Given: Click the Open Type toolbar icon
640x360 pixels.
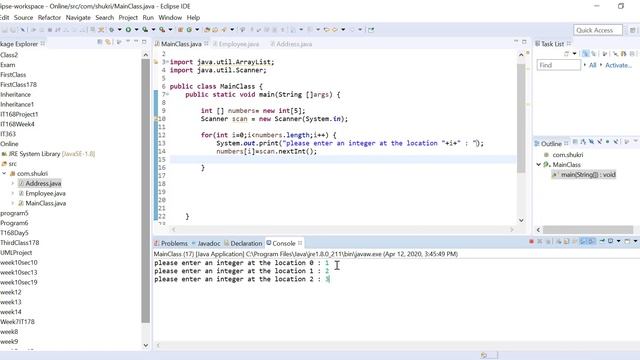Looking at the screenshot, I should [207, 29].
